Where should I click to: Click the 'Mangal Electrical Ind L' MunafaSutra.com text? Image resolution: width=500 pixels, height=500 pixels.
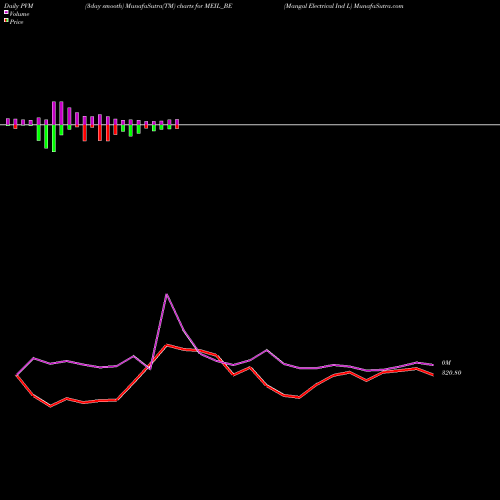(343, 6)
